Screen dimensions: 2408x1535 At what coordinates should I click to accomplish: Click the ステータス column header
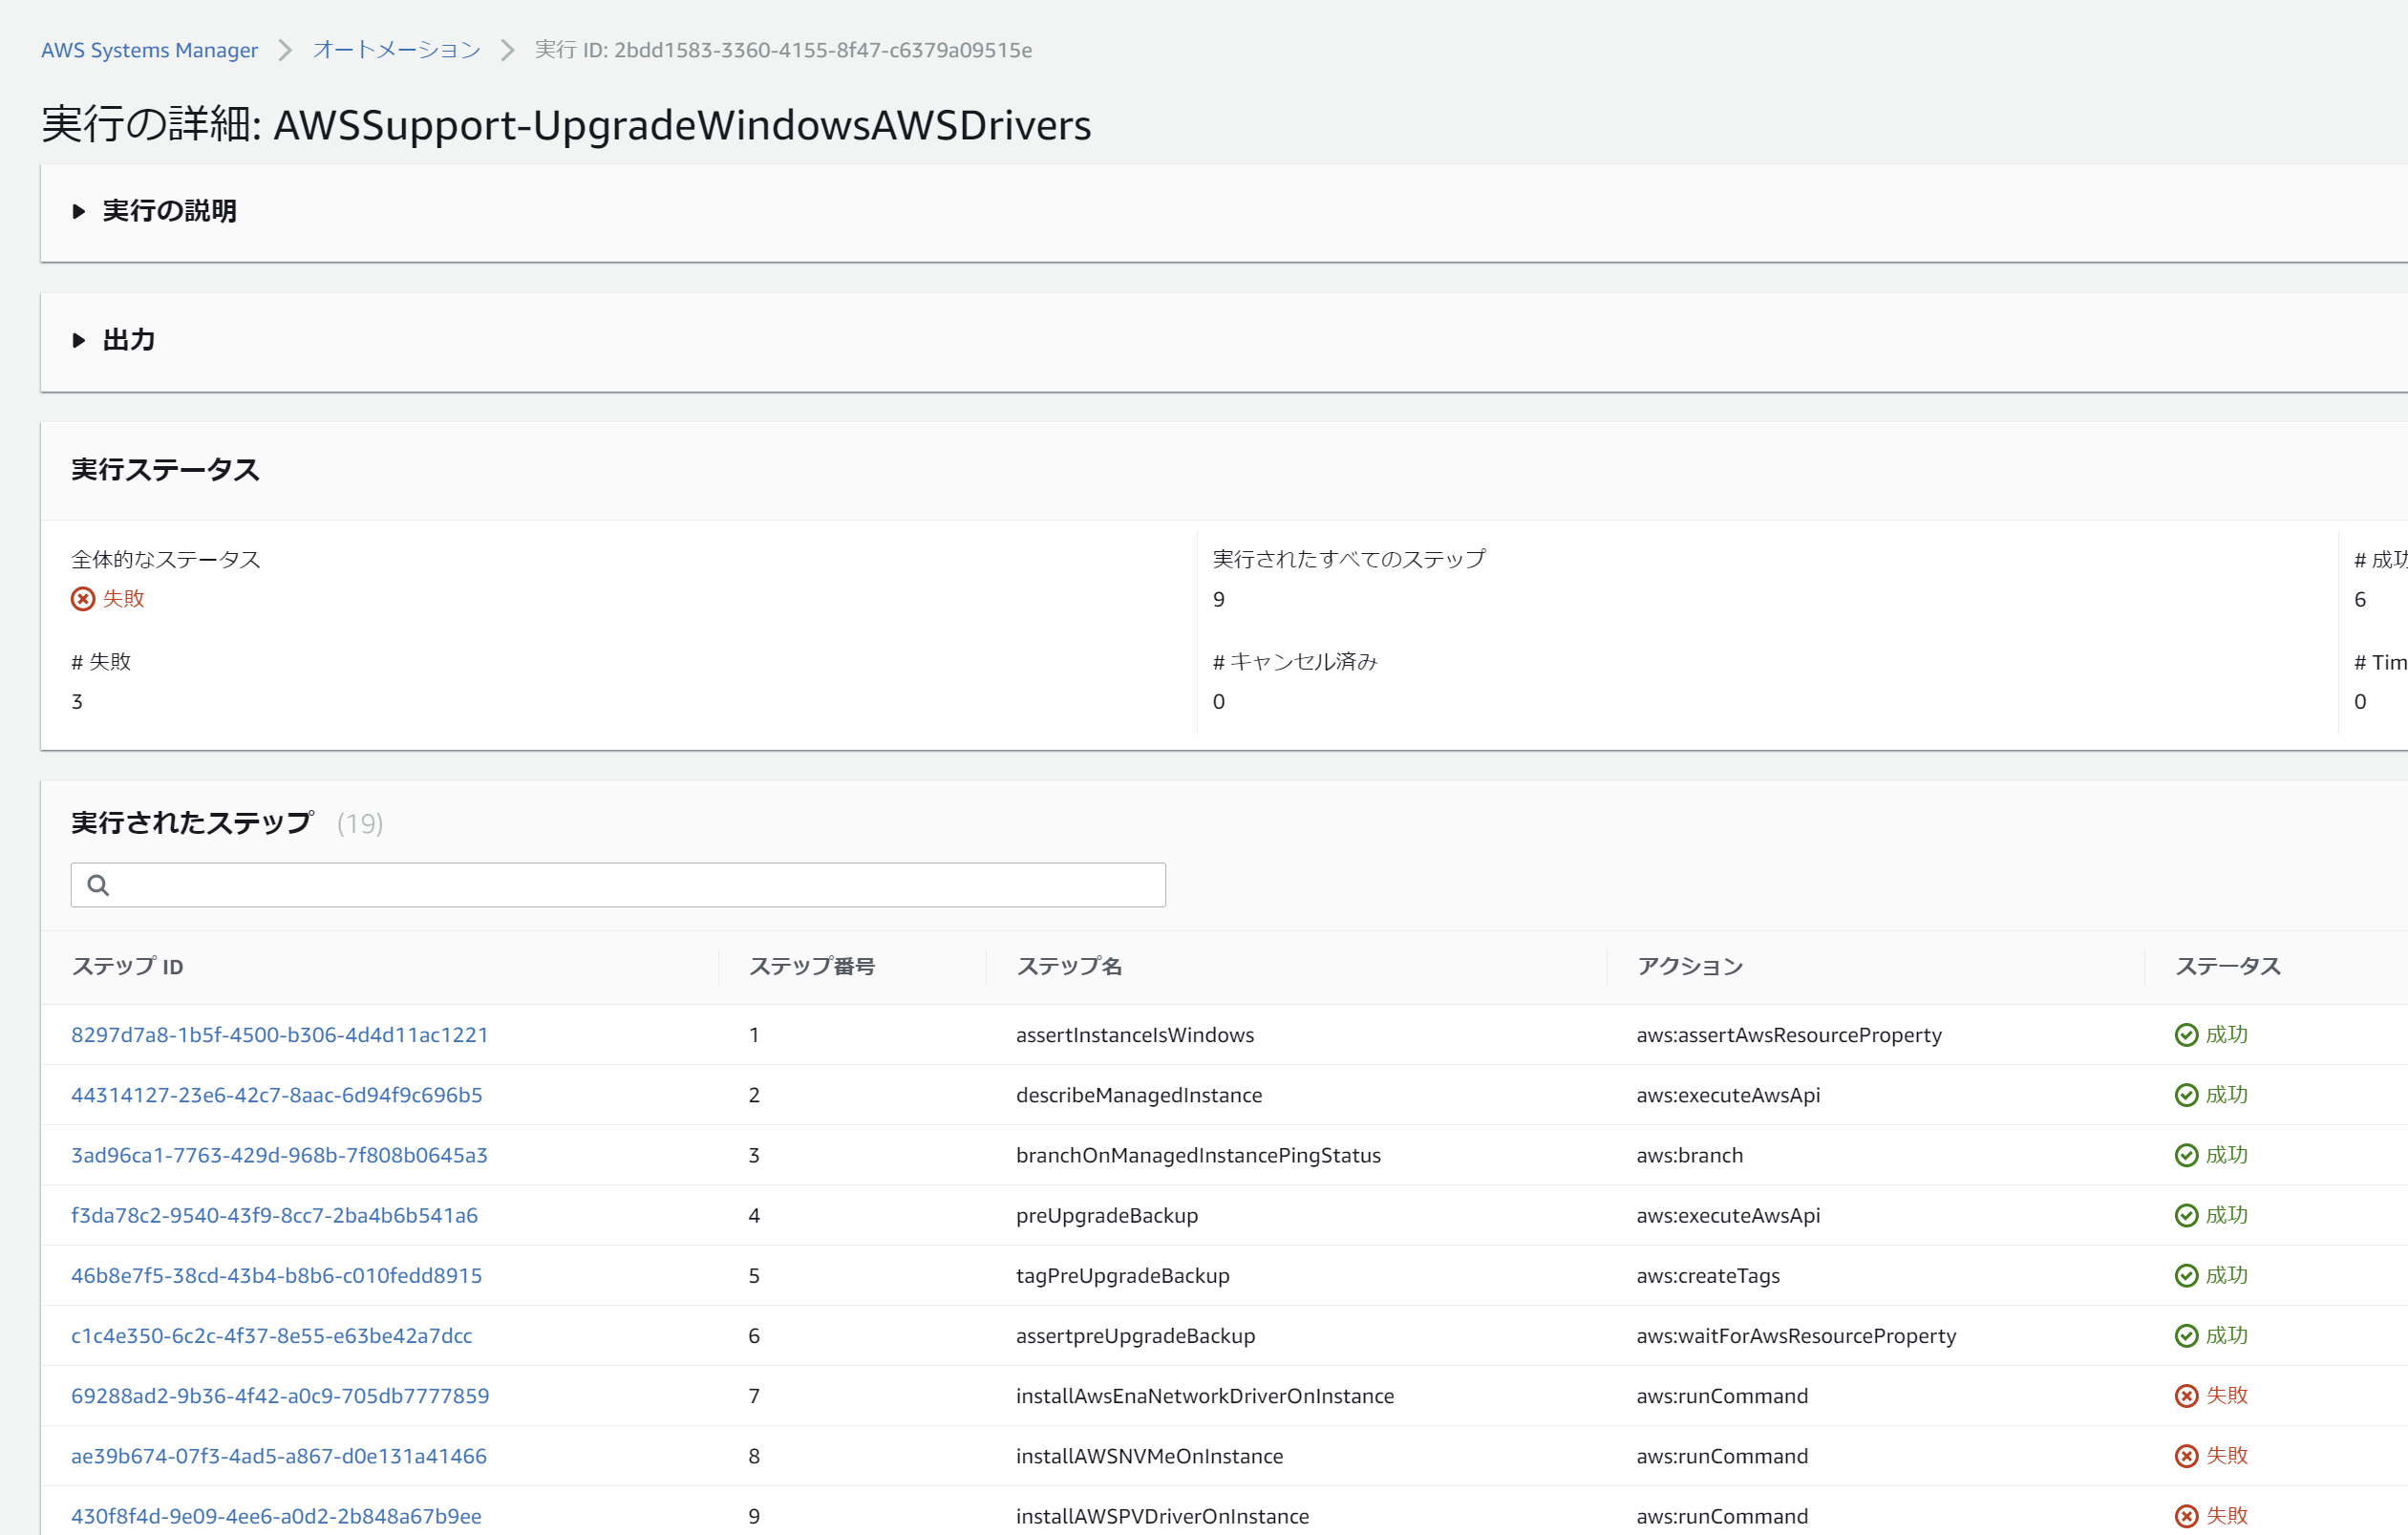[x=2227, y=966]
